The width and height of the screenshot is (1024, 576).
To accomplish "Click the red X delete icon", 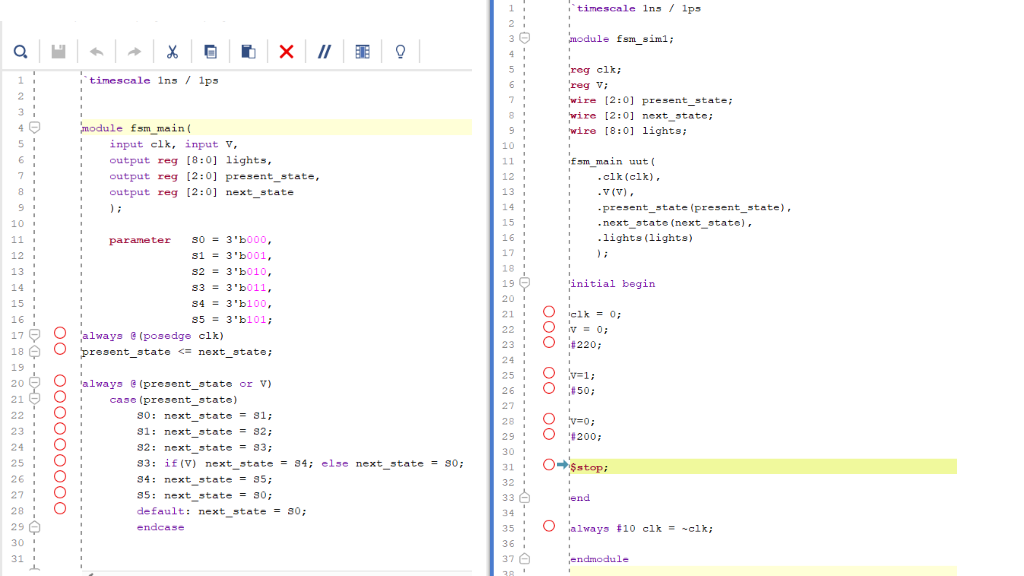I will [x=286, y=51].
